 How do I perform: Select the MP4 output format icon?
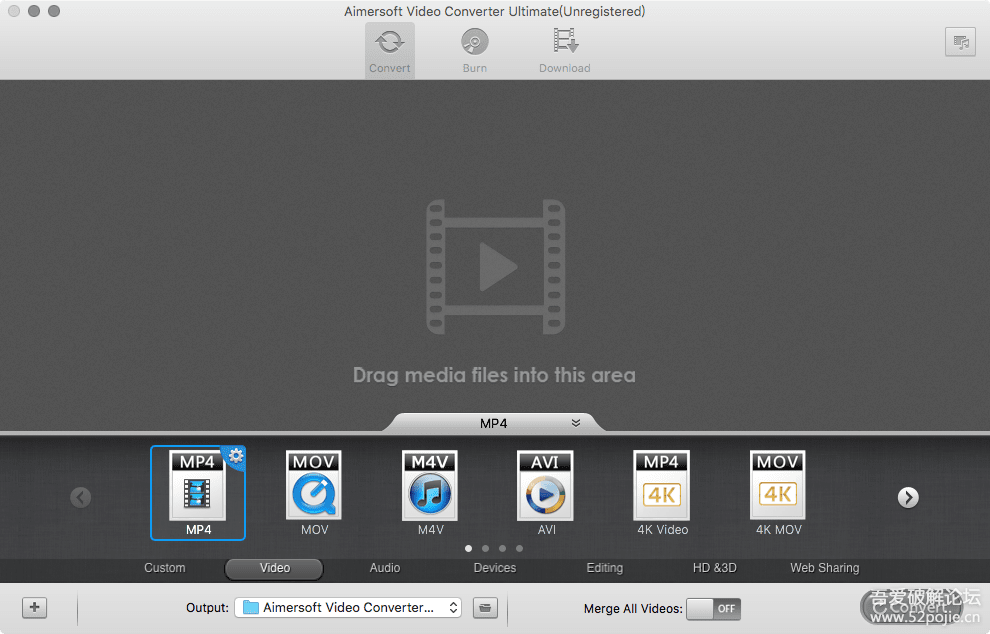tap(198, 493)
